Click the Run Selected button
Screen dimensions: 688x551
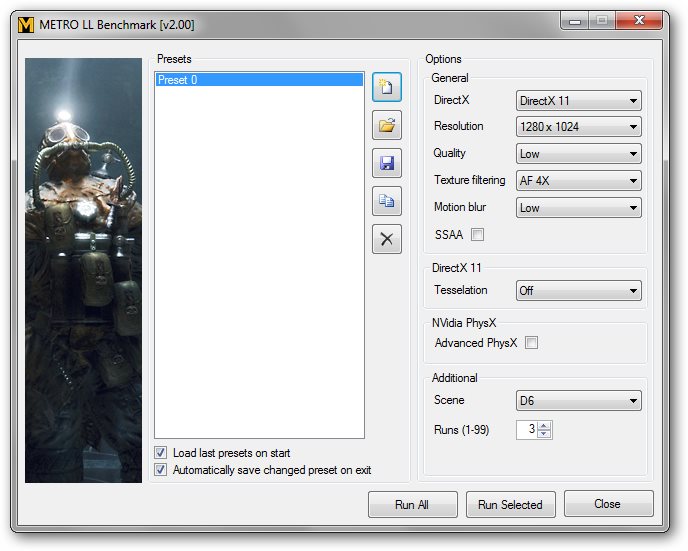[x=510, y=504]
